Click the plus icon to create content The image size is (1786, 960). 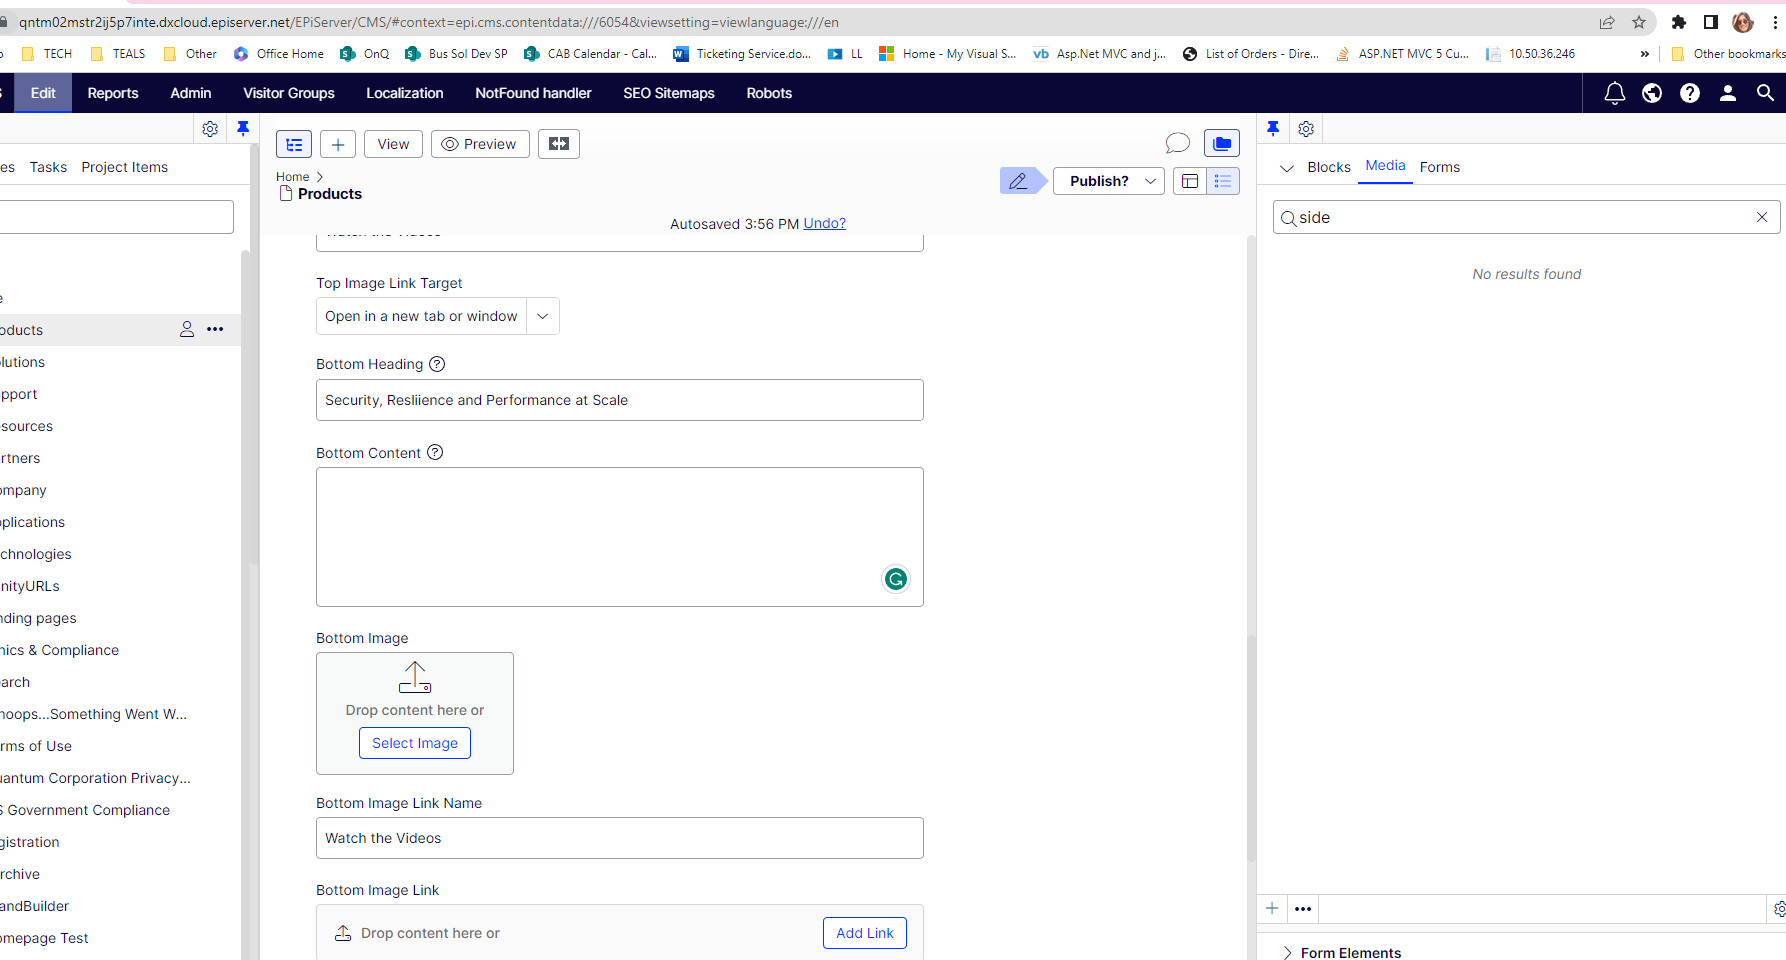[x=338, y=144]
